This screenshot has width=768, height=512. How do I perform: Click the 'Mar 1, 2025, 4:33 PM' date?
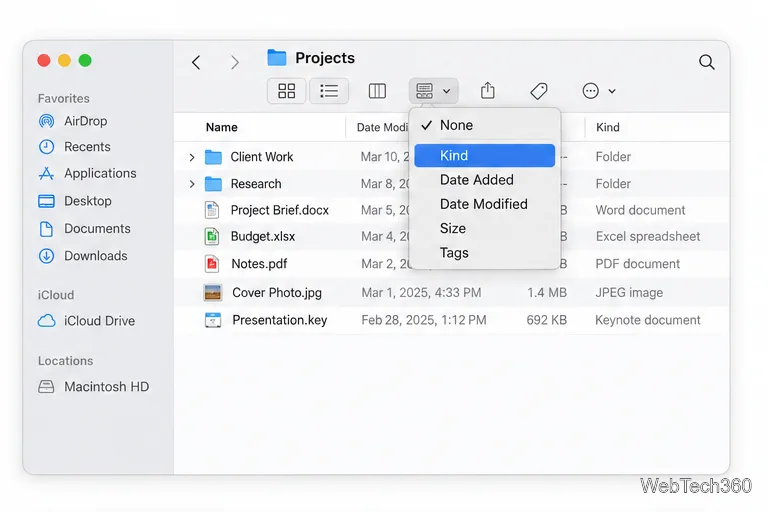point(421,293)
